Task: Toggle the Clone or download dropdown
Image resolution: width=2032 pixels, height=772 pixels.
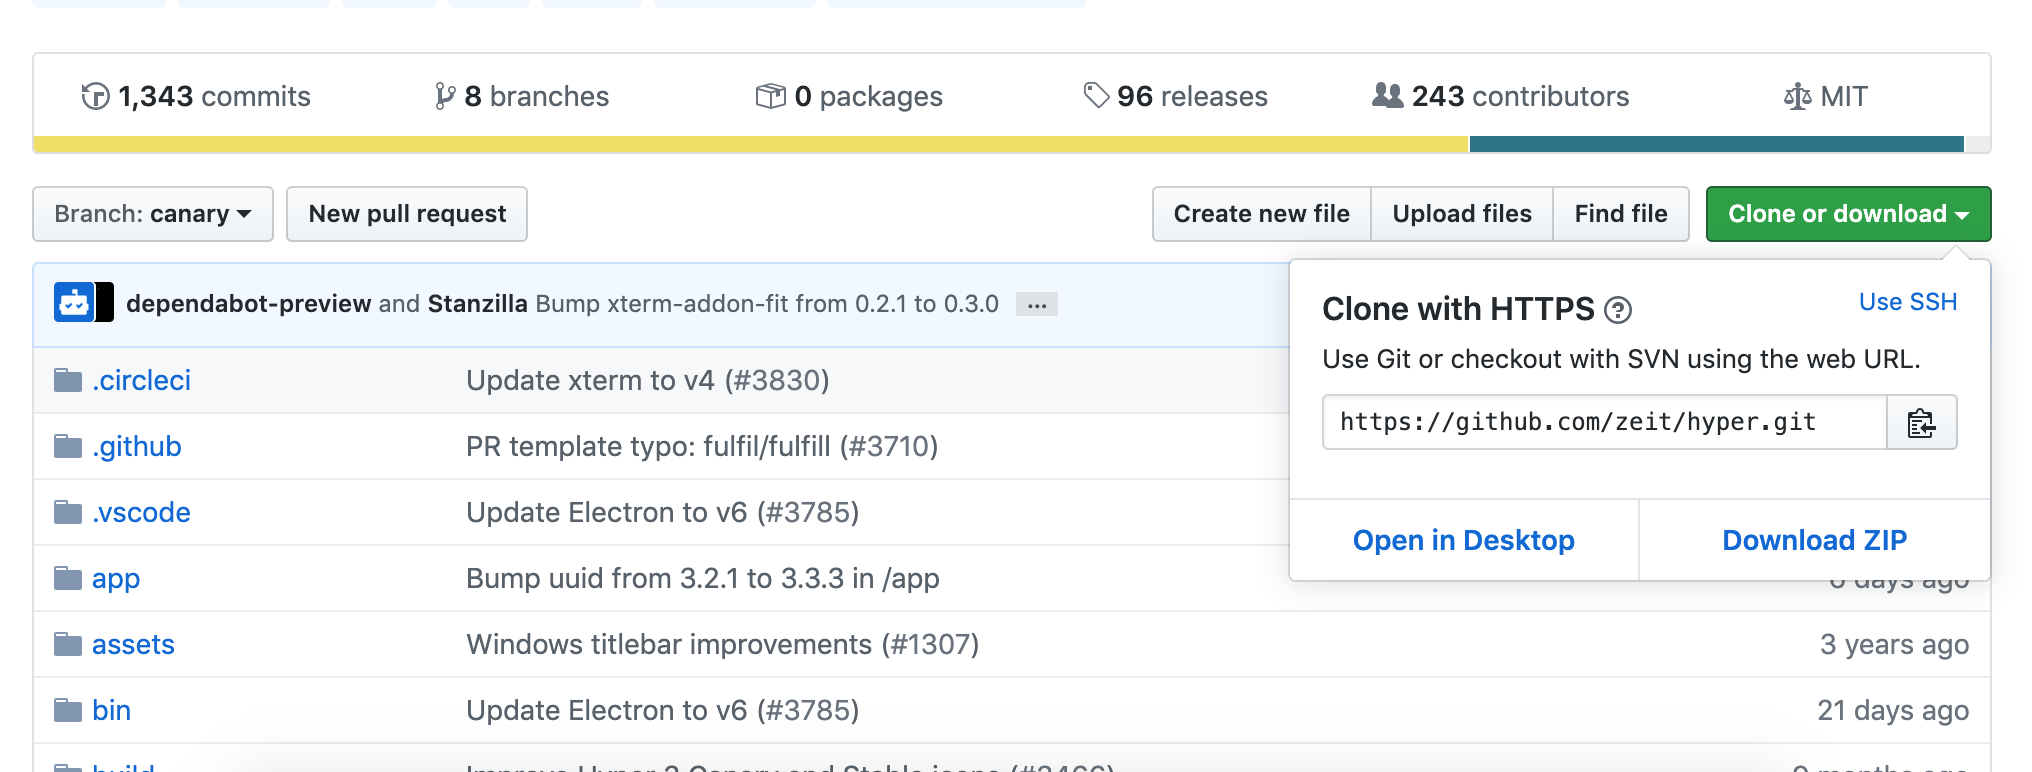Action: tap(1848, 214)
